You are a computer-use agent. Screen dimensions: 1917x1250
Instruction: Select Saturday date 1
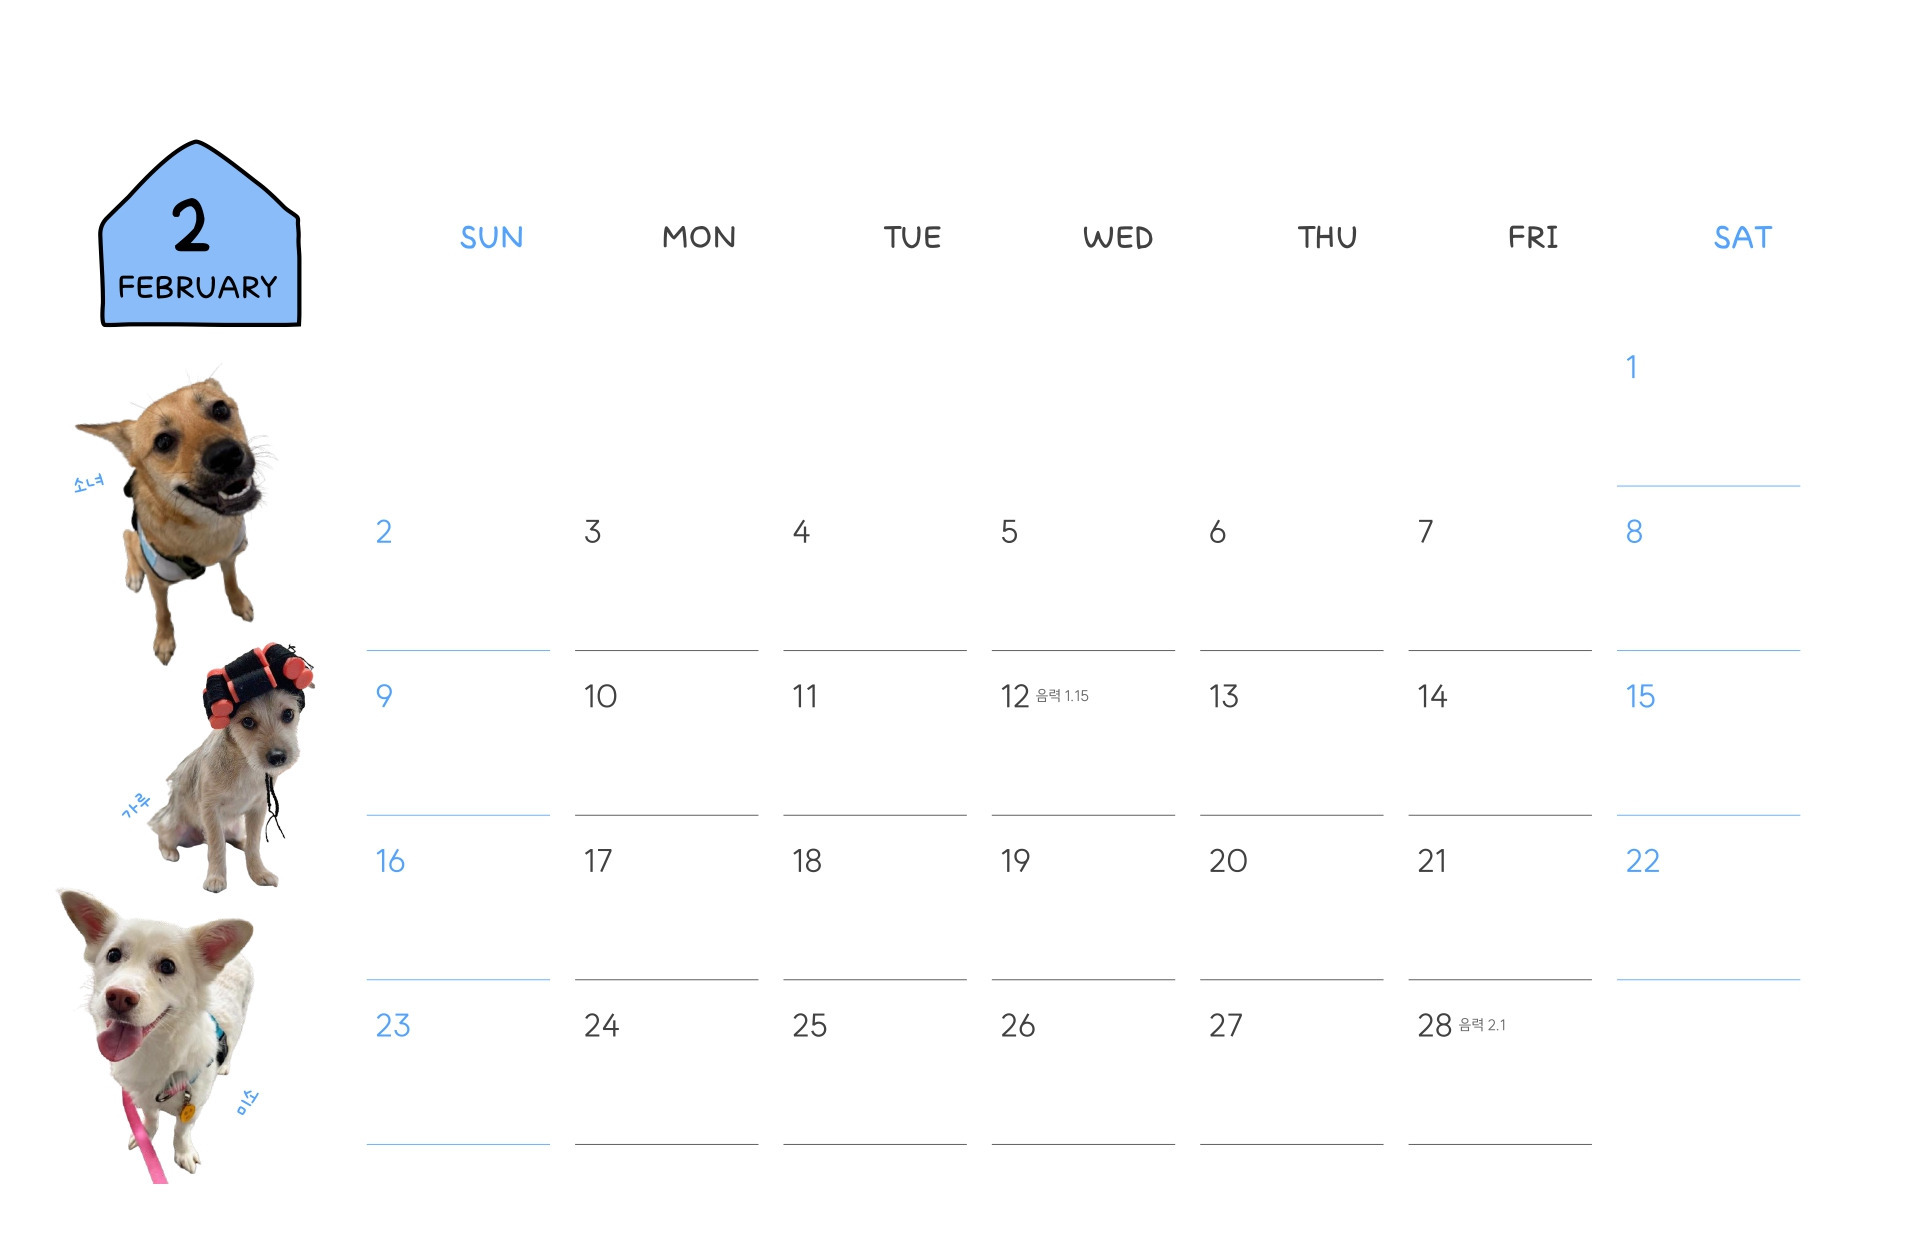pyautogui.click(x=1632, y=367)
